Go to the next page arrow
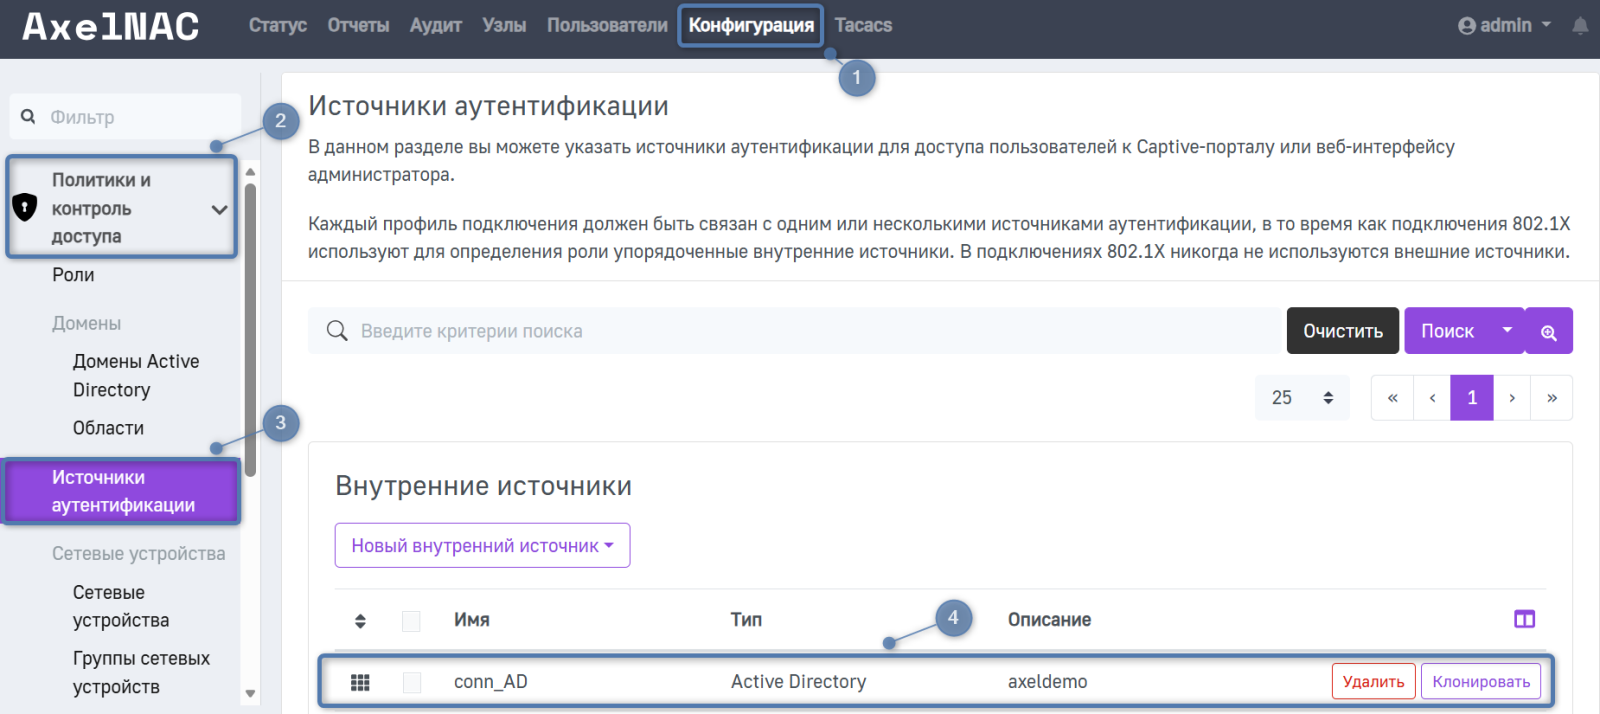 (1511, 398)
